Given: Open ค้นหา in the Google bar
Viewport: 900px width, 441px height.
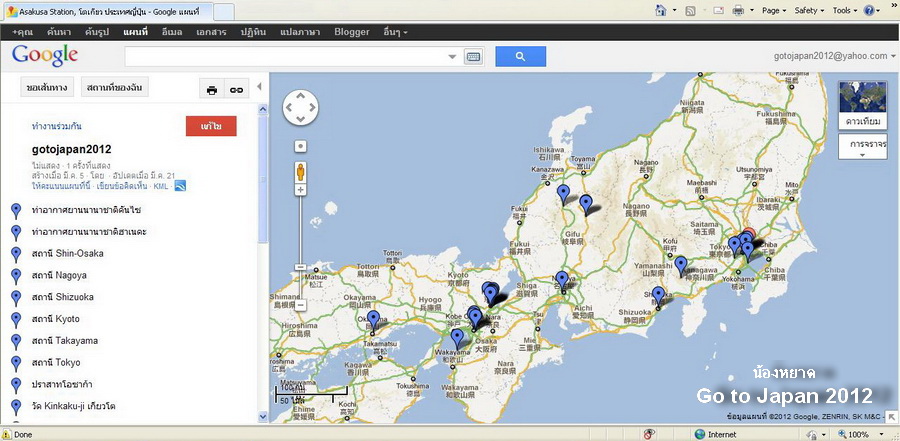Looking at the screenshot, I should point(59,32).
